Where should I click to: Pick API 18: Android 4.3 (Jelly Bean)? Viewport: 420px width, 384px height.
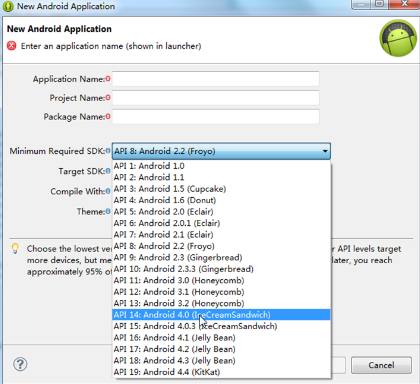tap(221, 361)
